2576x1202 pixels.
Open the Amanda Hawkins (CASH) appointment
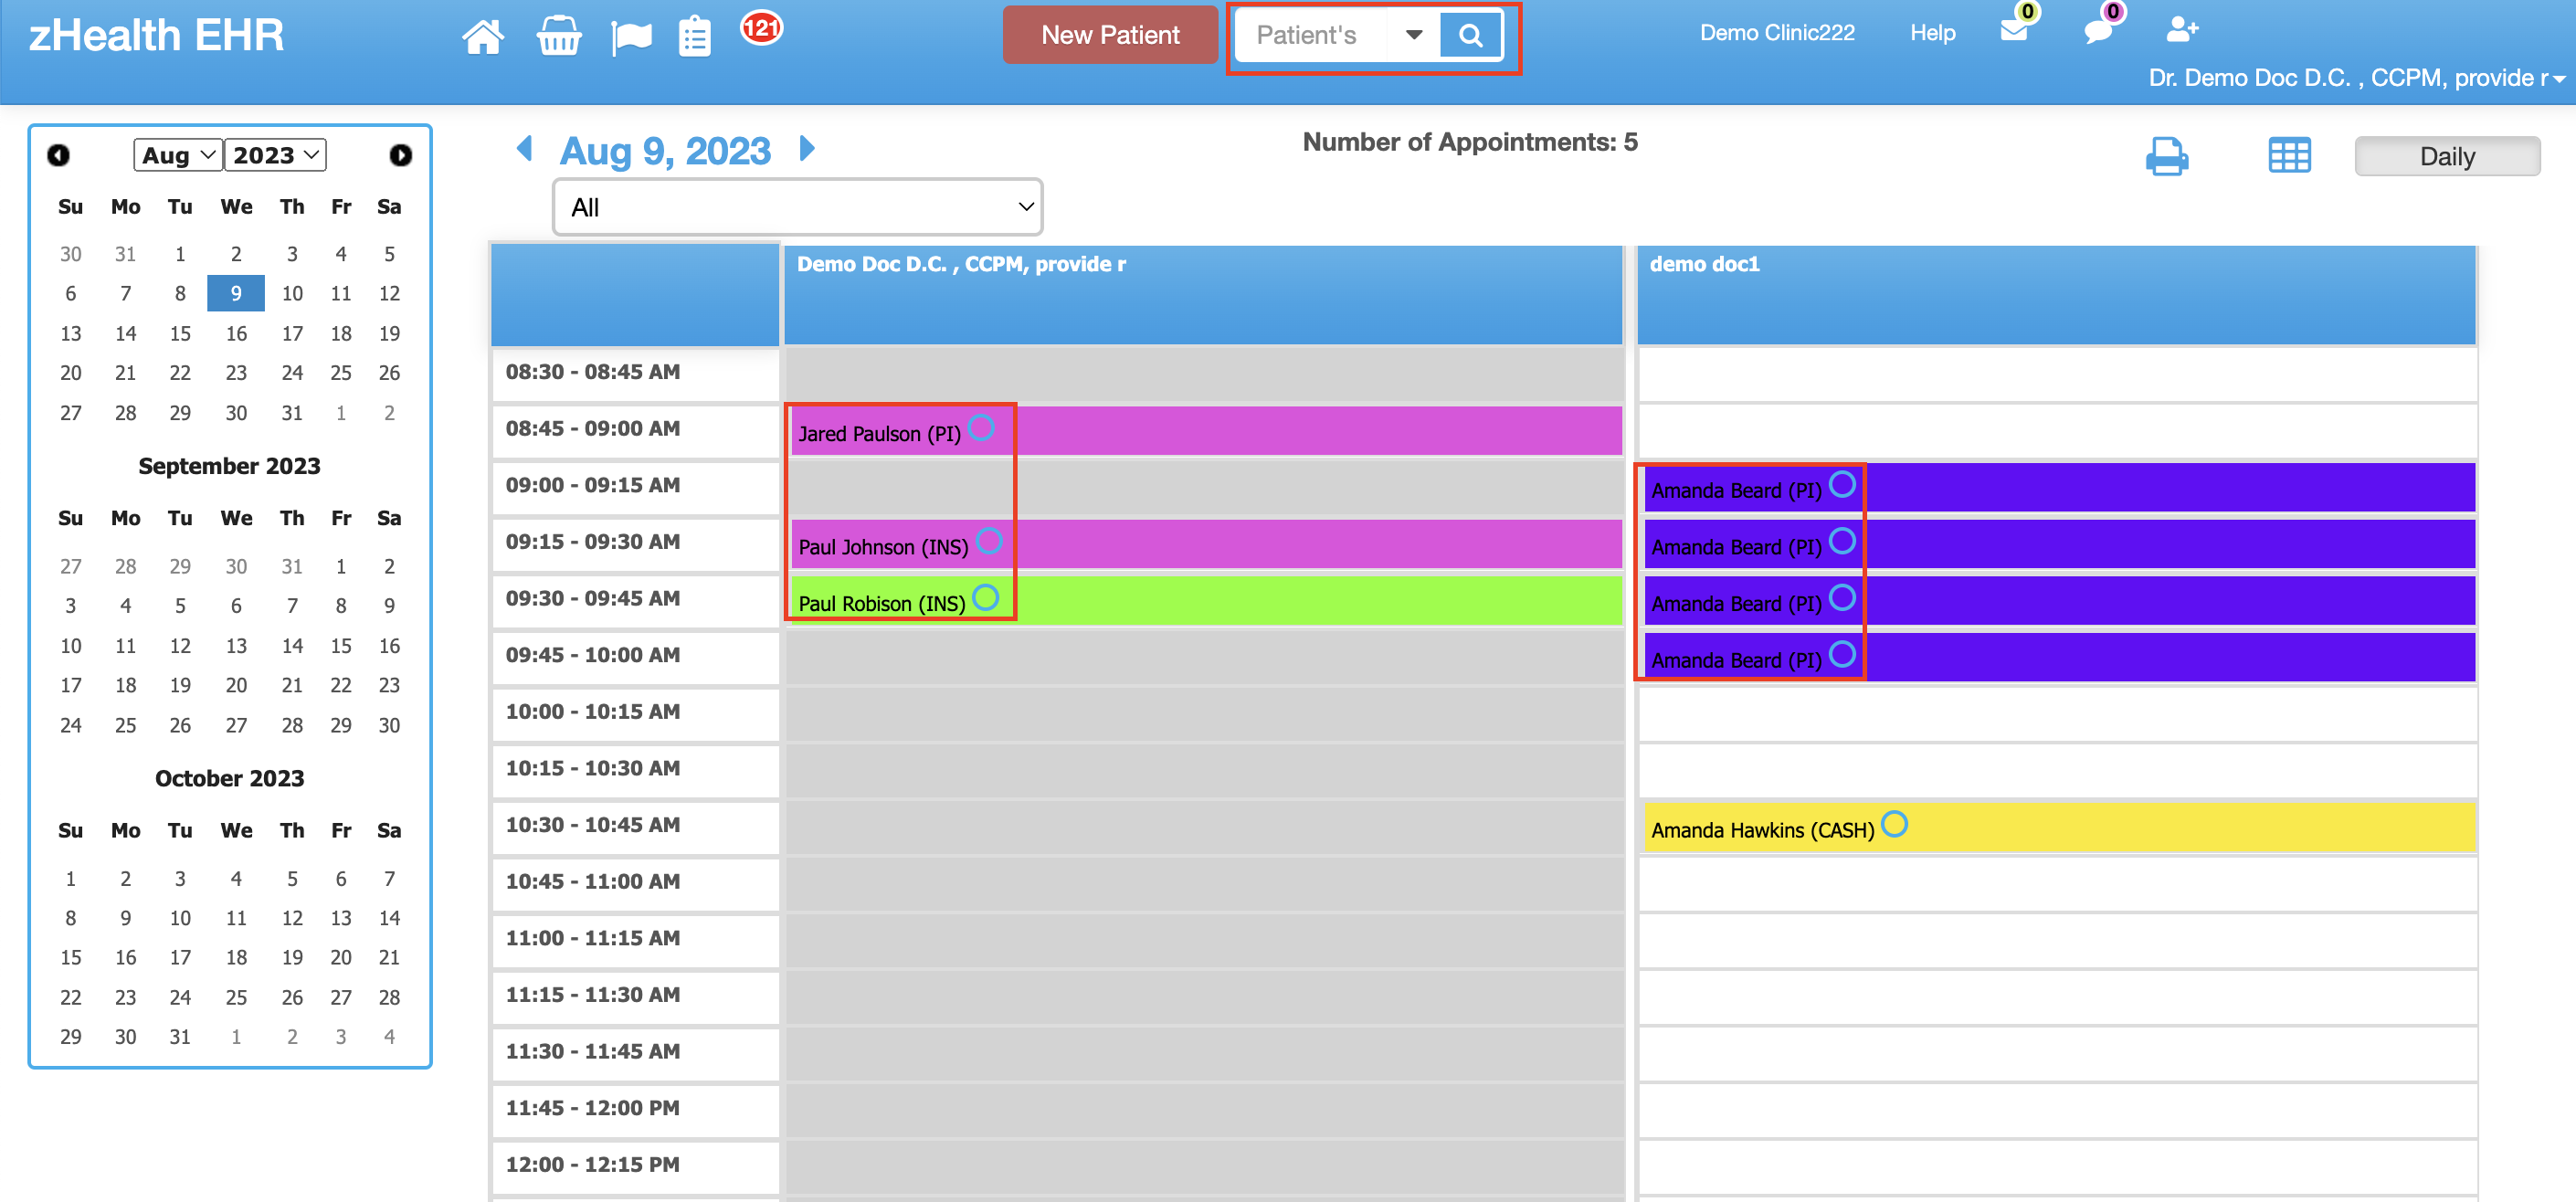click(x=2059, y=828)
